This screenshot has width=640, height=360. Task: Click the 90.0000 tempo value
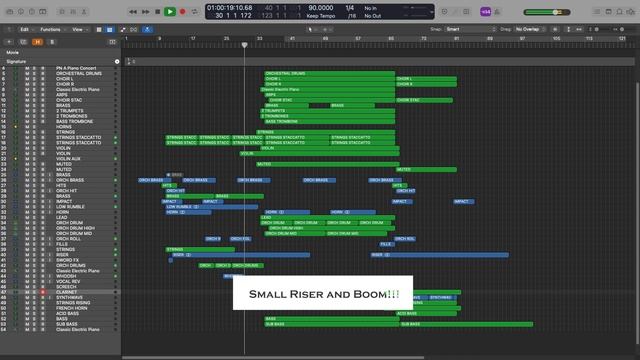coord(320,8)
